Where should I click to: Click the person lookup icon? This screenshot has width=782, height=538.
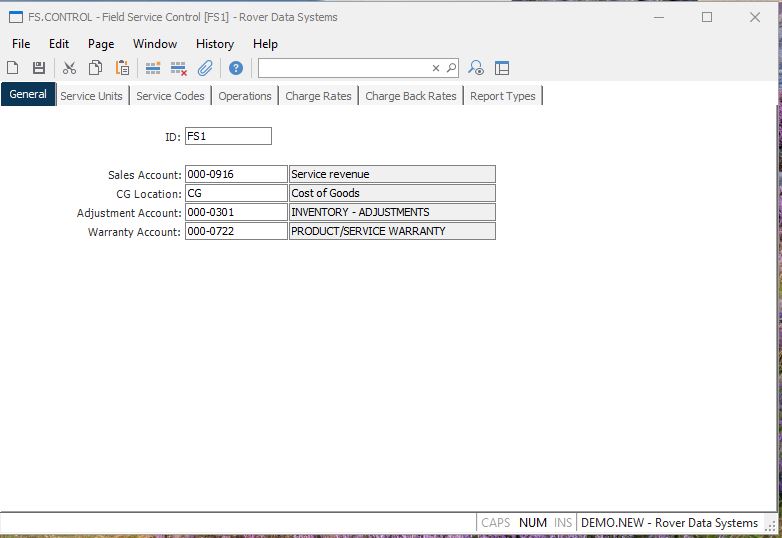pos(476,68)
